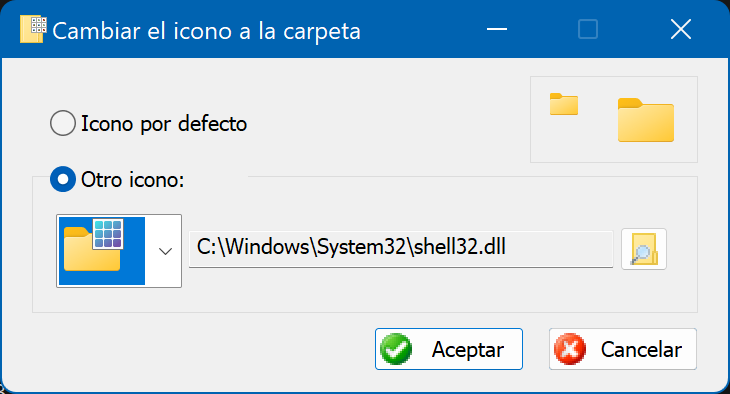This screenshot has height=394, width=730.
Task: Click the large folder preview icon
Action: point(646,120)
